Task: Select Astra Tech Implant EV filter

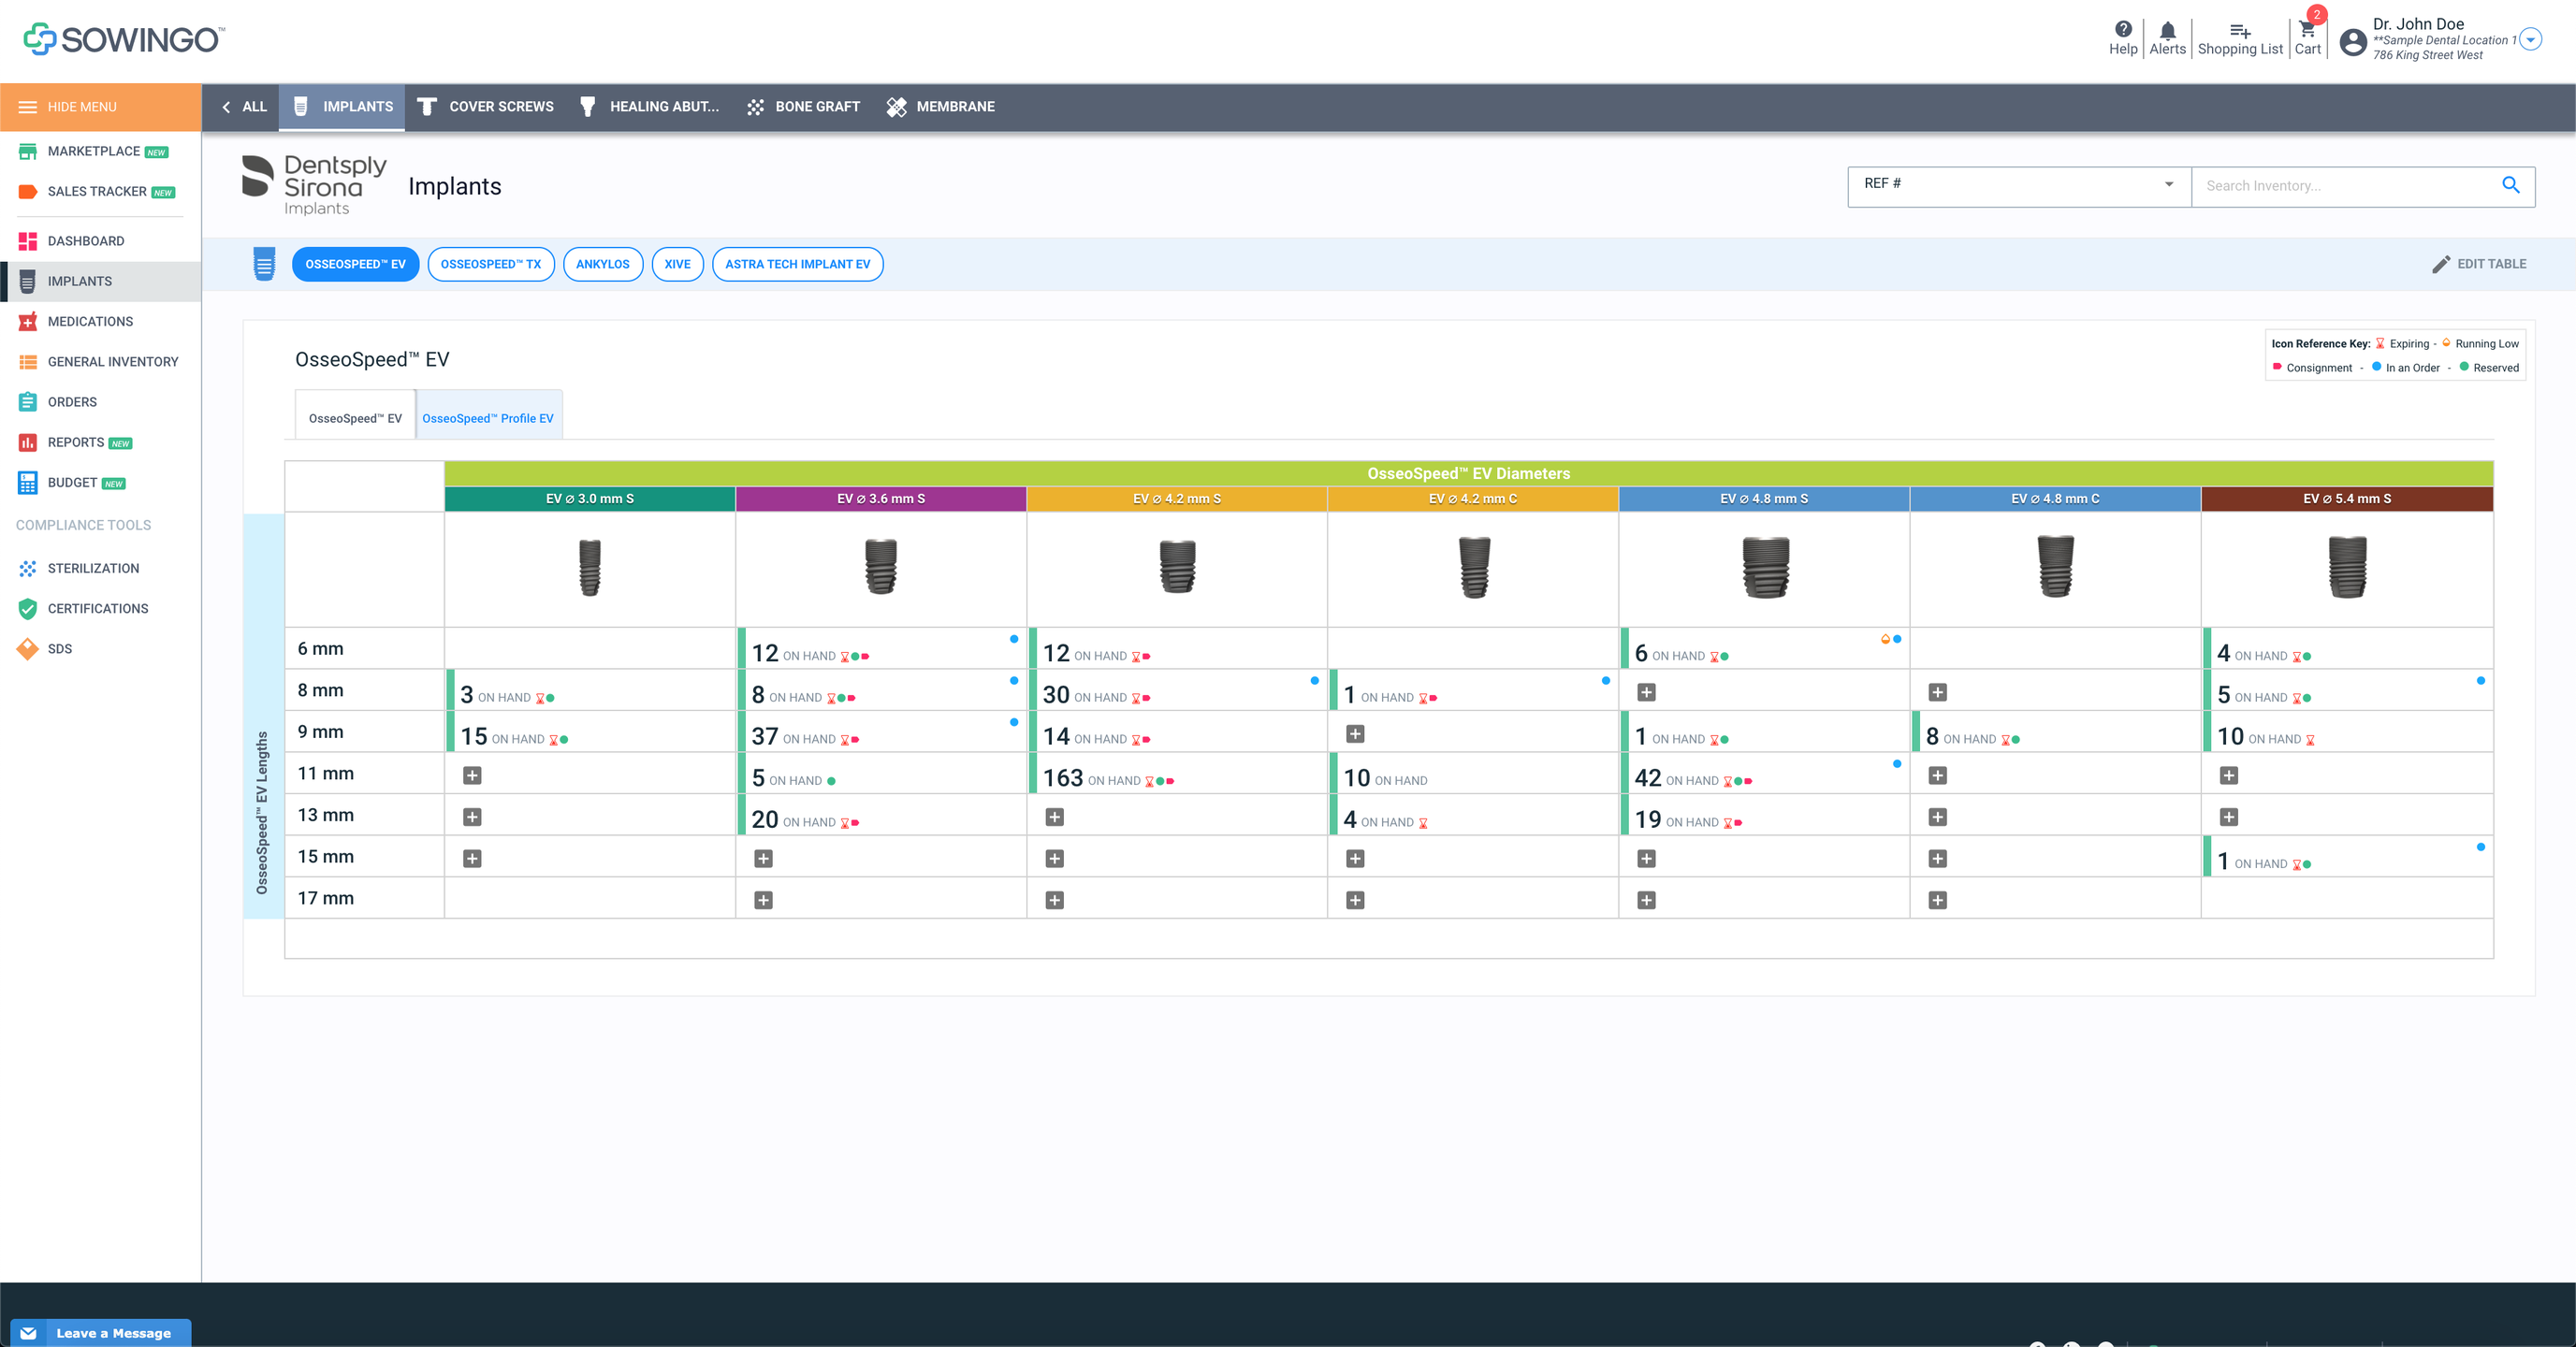Action: (797, 264)
